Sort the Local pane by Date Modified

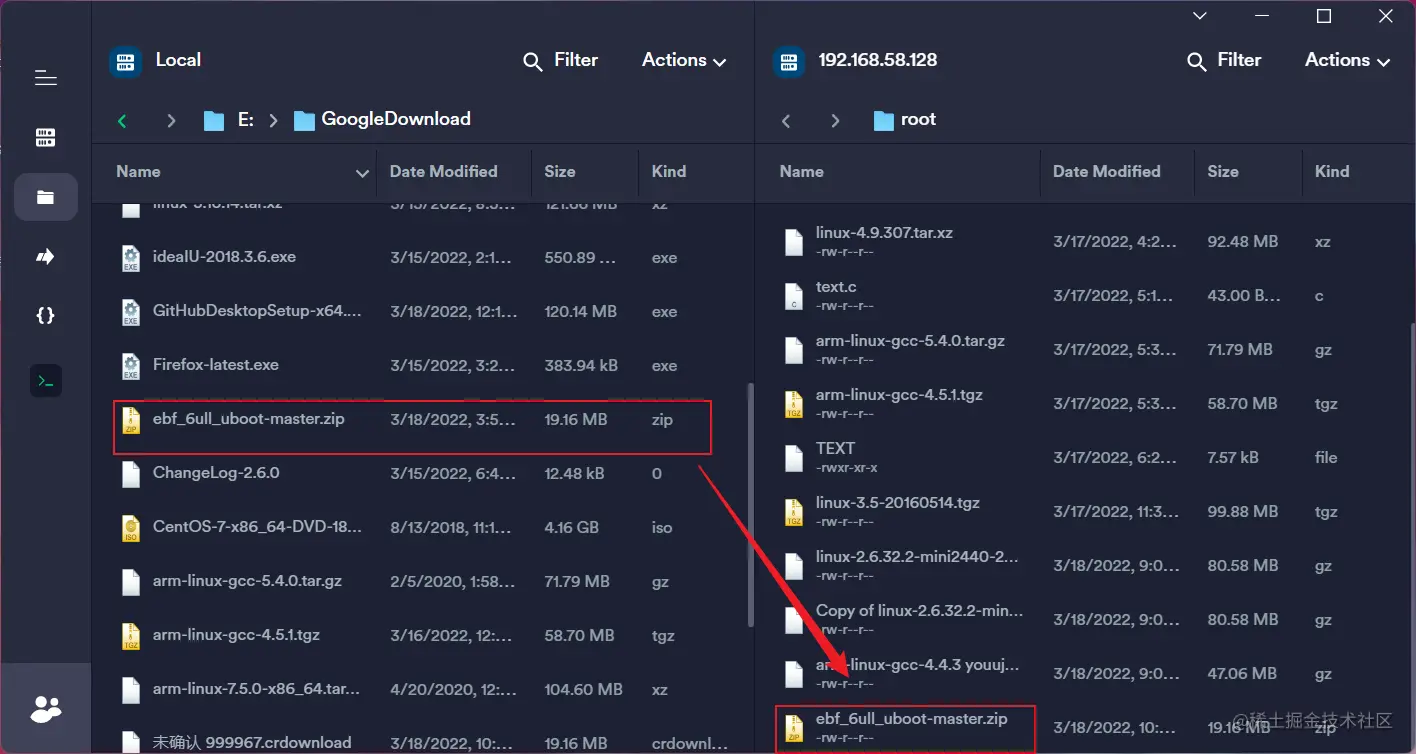pos(443,171)
